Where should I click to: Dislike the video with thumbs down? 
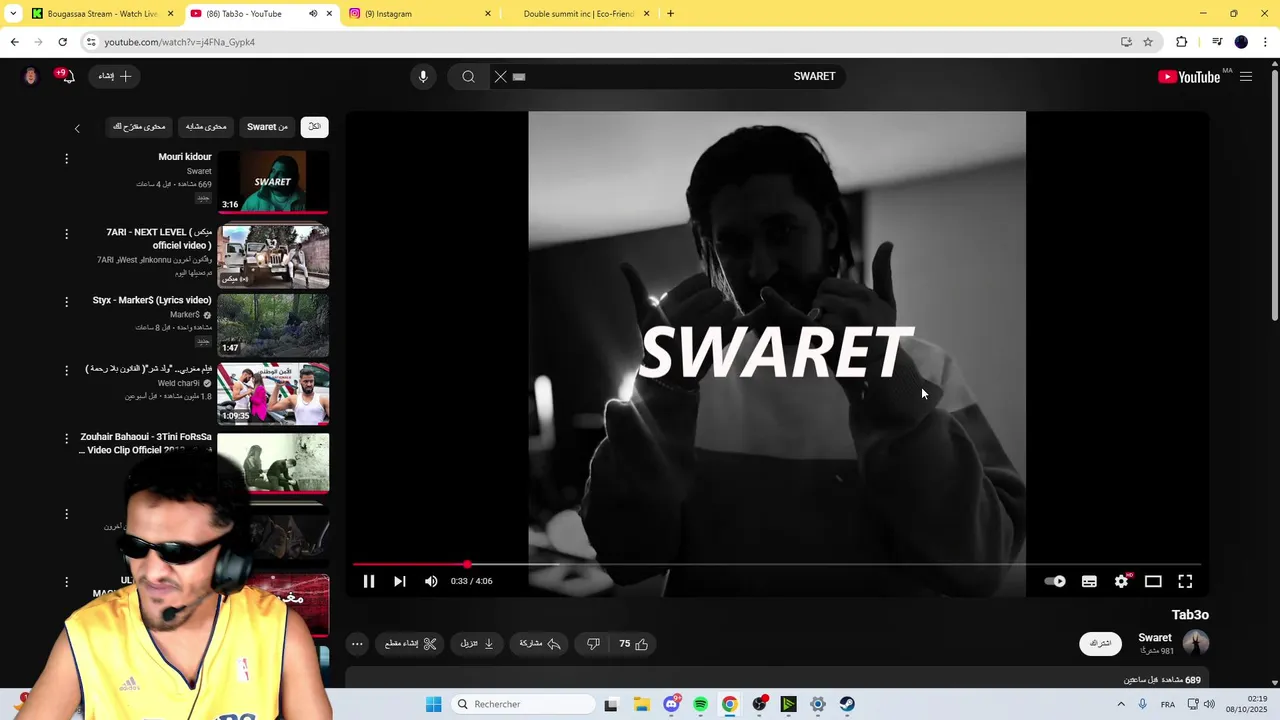pyautogui.click(x=593, y=644)
